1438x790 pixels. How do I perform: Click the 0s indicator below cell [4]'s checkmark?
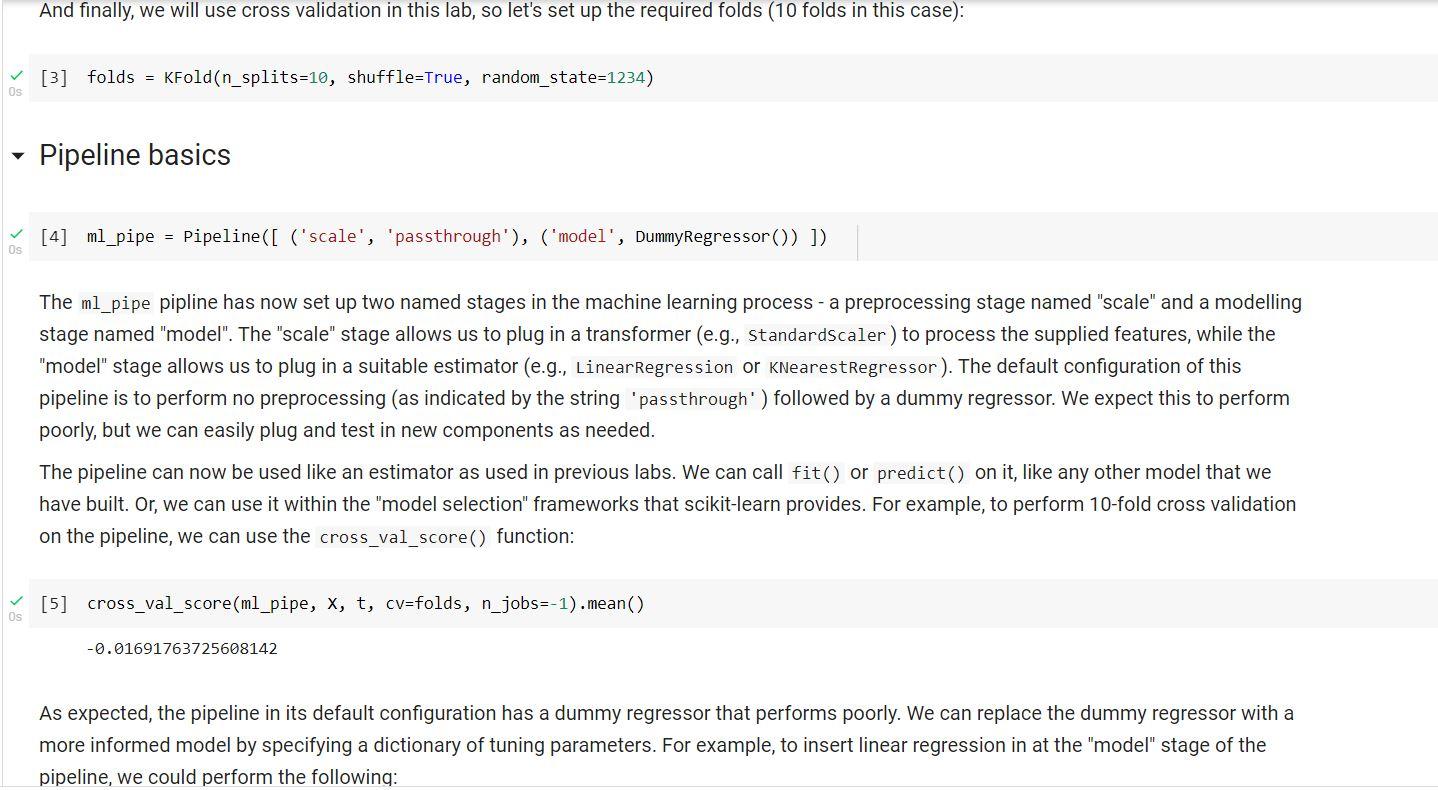pyautogui.click(x=16, y=250)
